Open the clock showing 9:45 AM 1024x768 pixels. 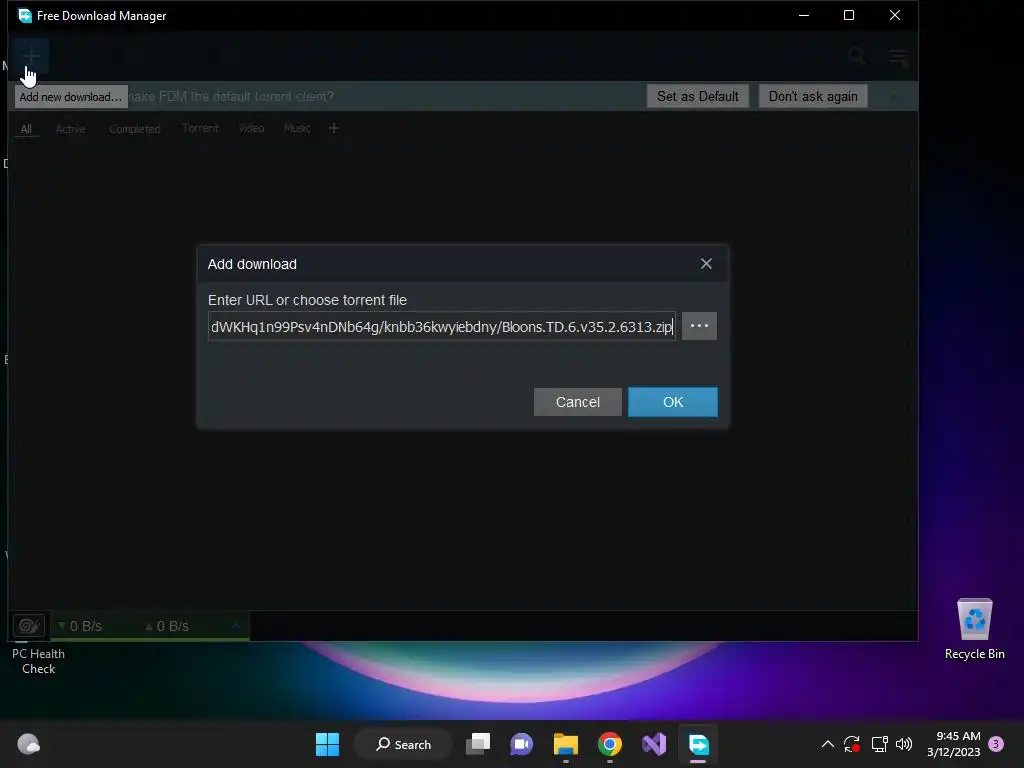click(x=953, y=744)
